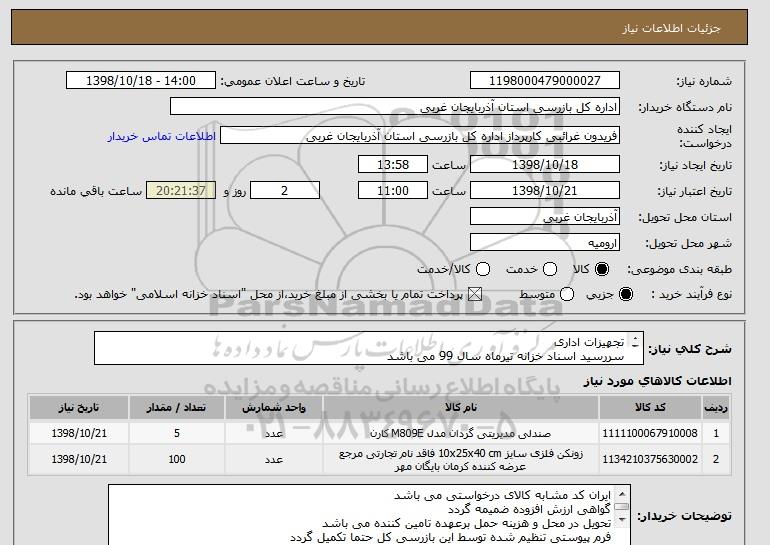
Task: Click item code 1111100067910008
Action: 650,433
